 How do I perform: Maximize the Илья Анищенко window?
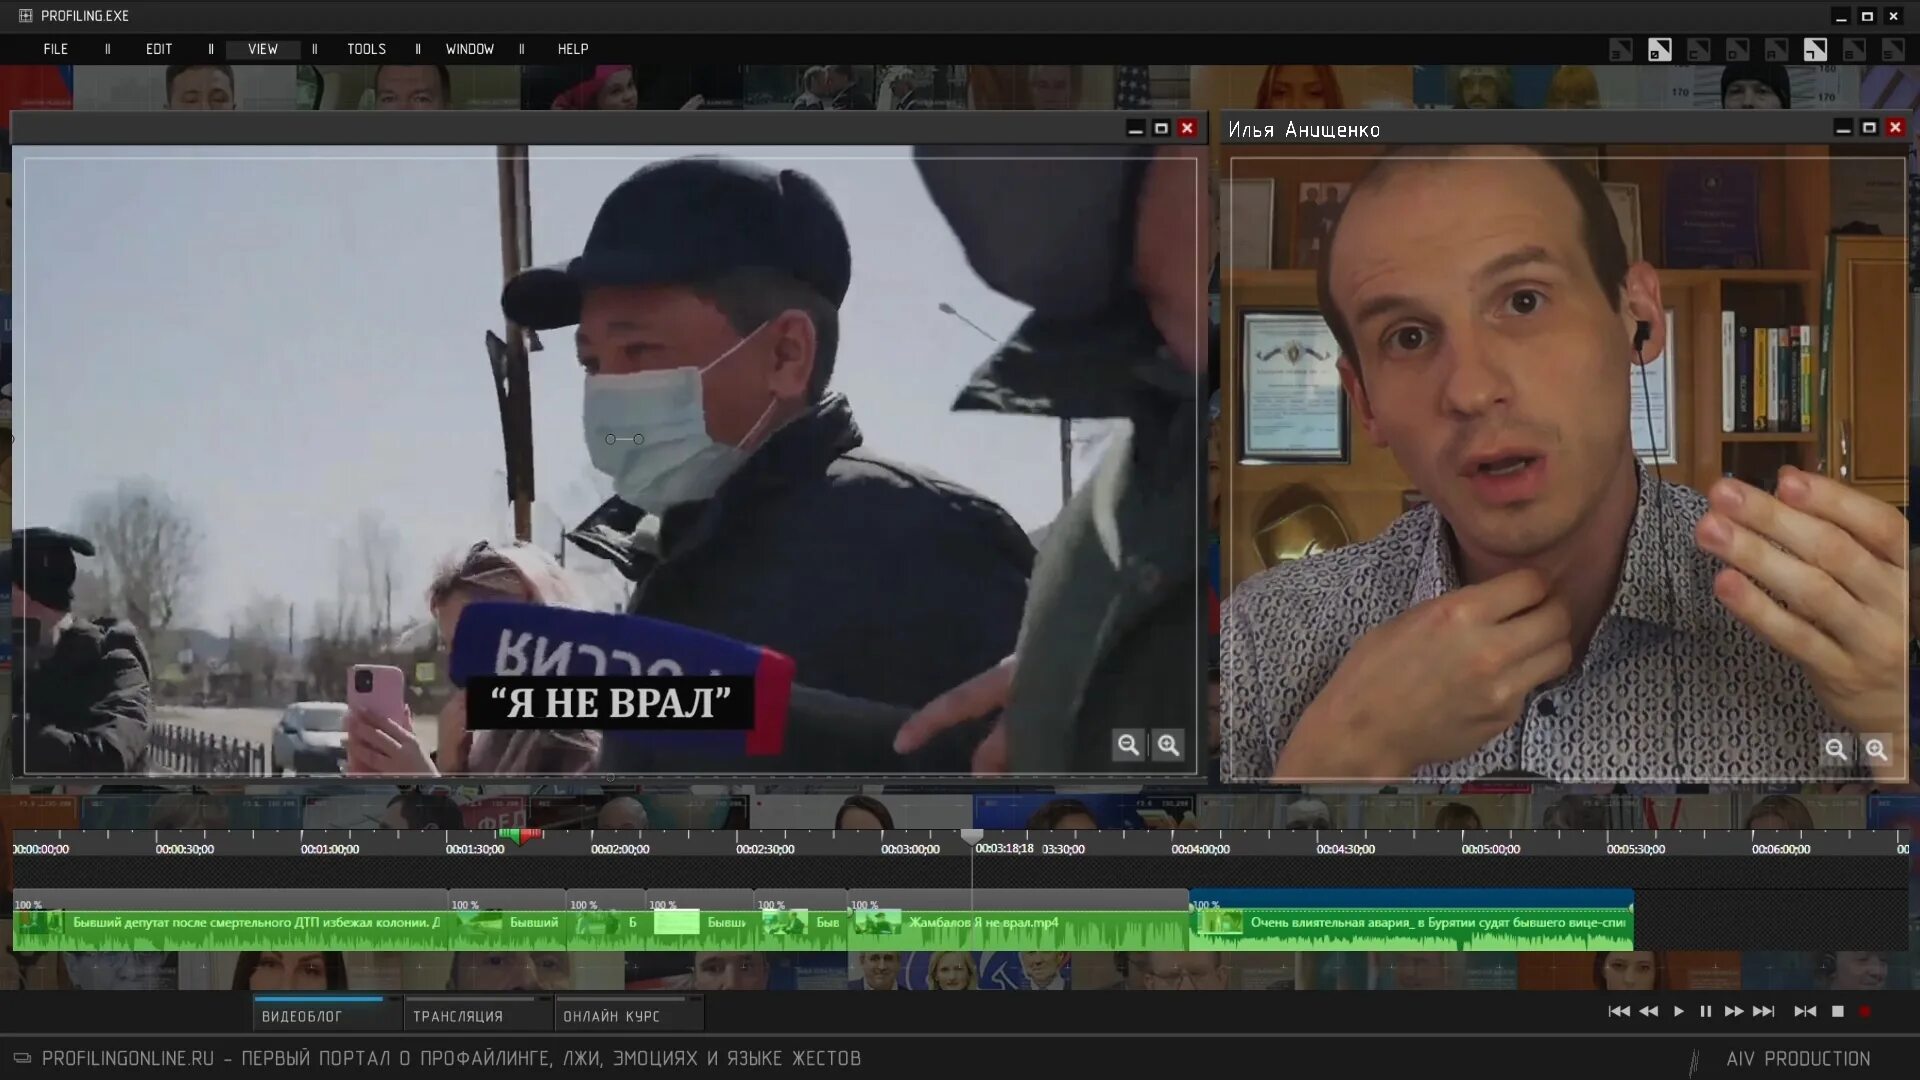tap(1869, 127)
